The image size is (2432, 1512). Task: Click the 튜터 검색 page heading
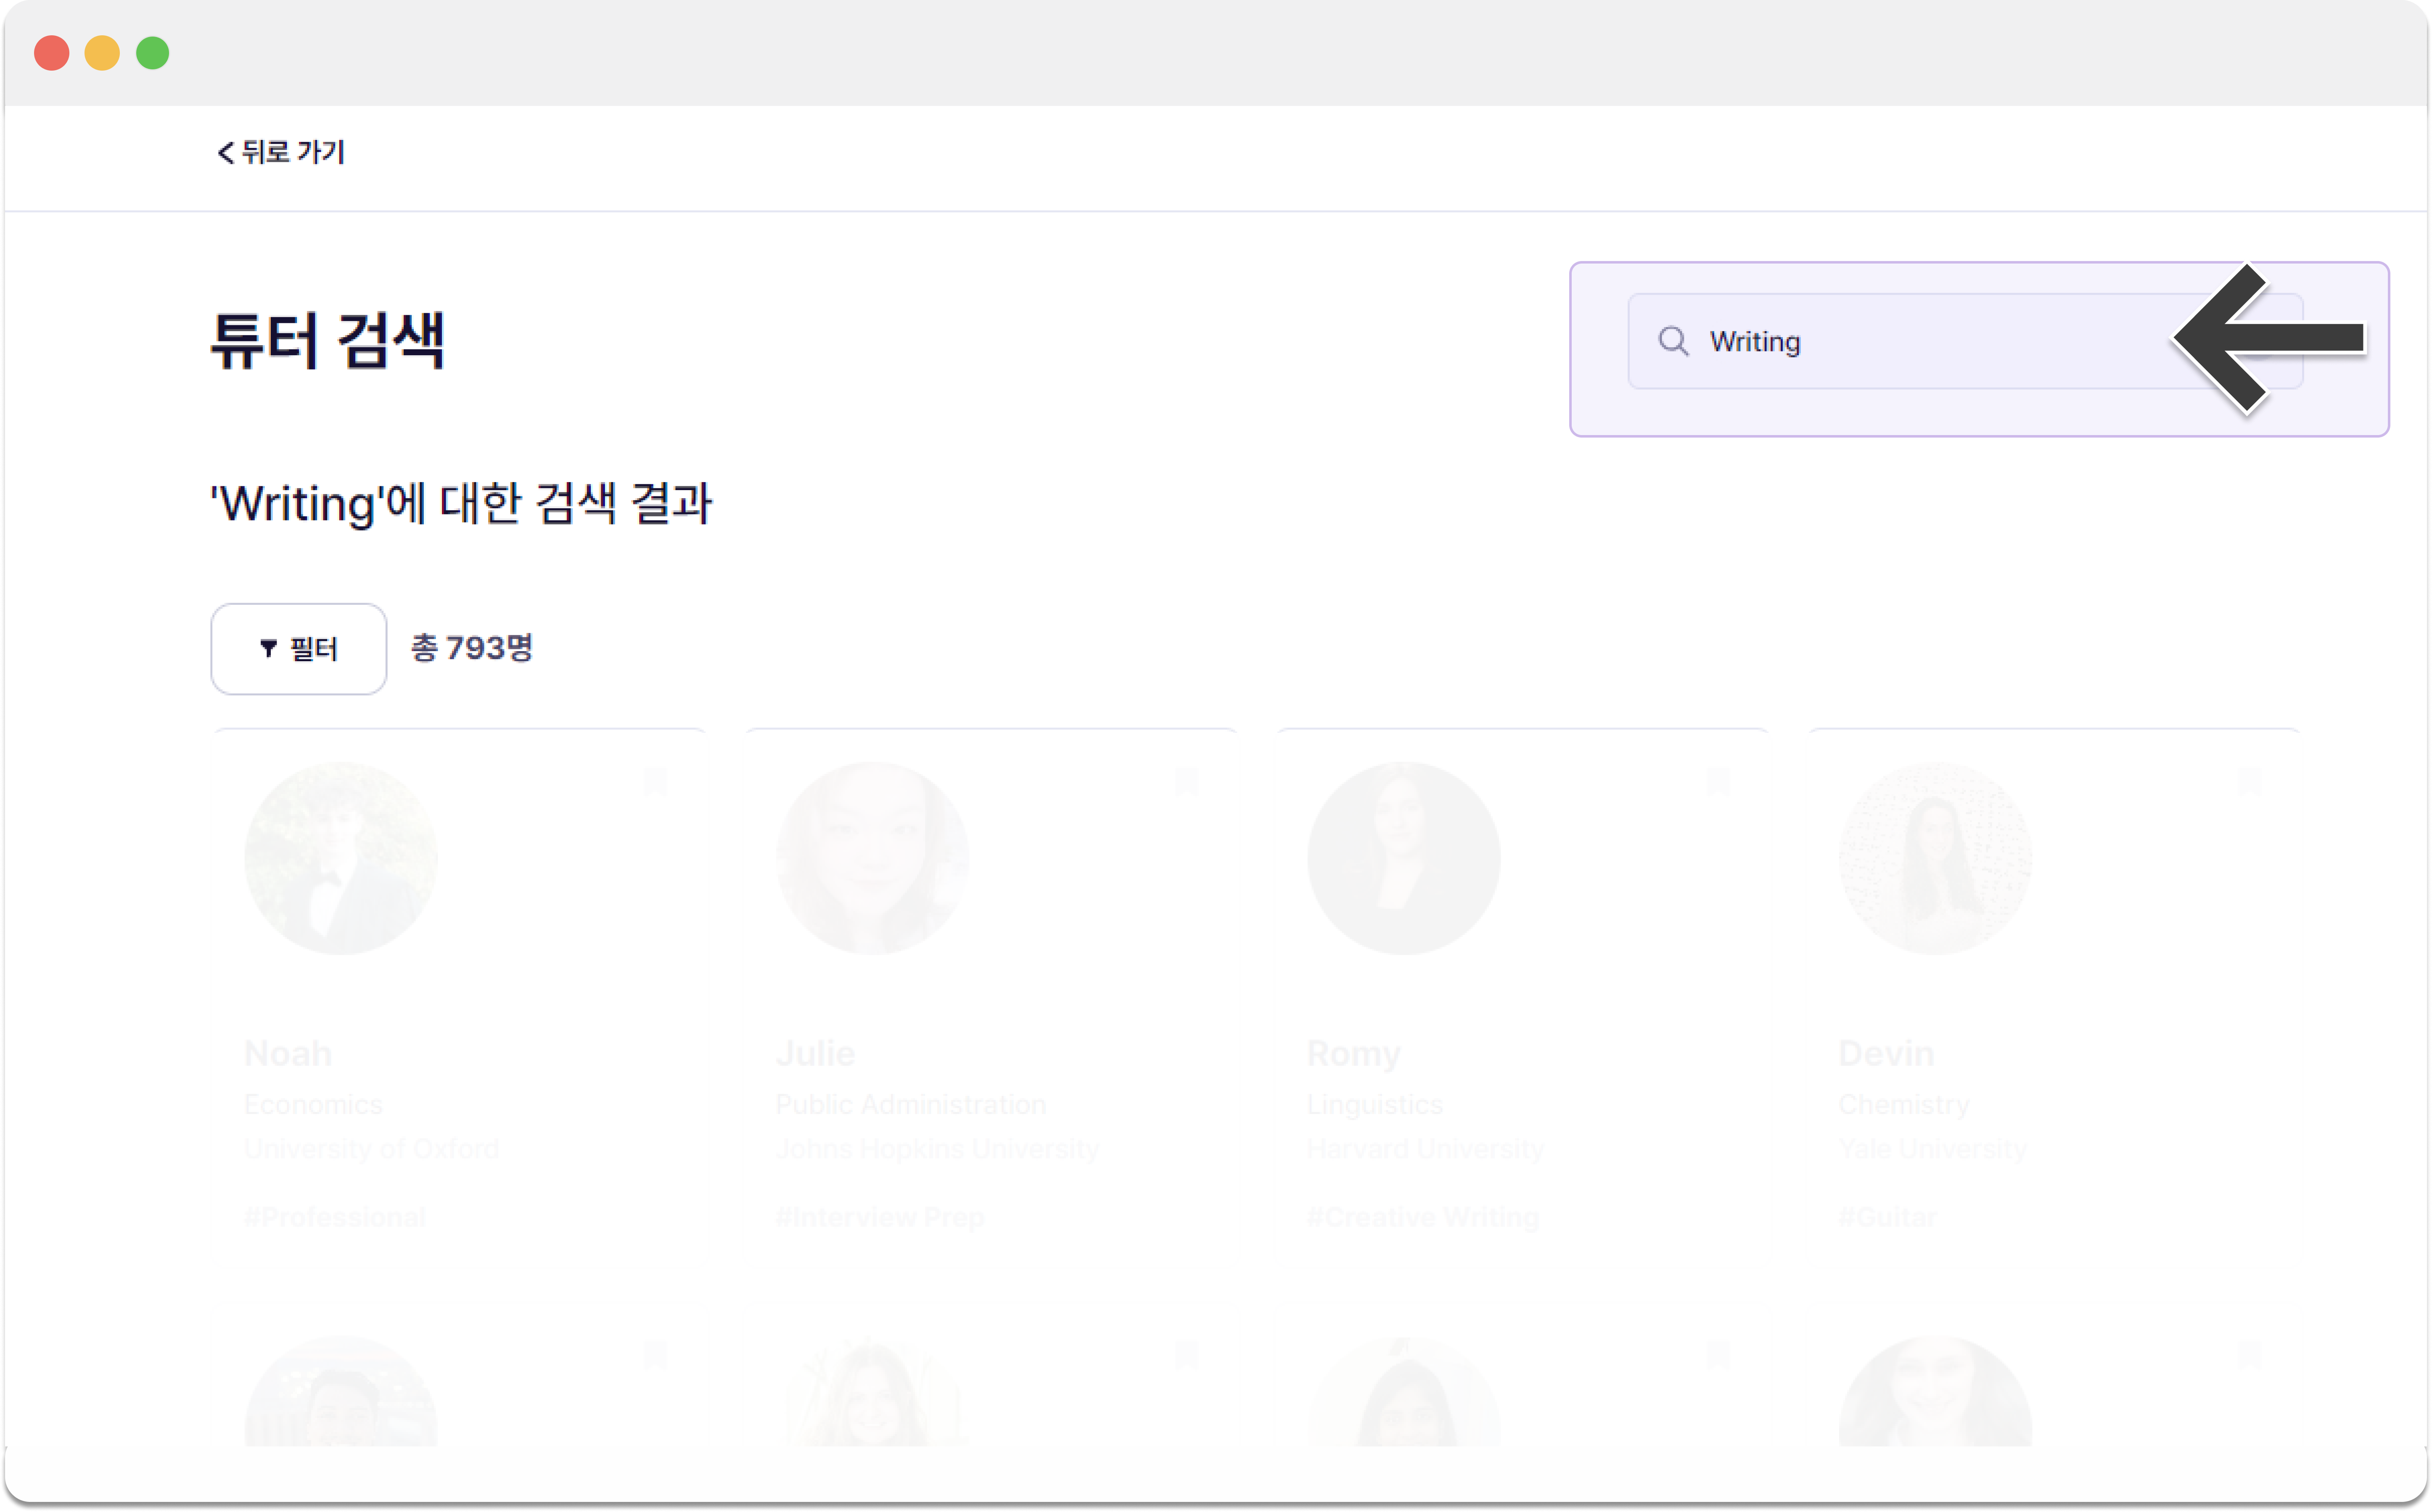[x=327, y=341]
